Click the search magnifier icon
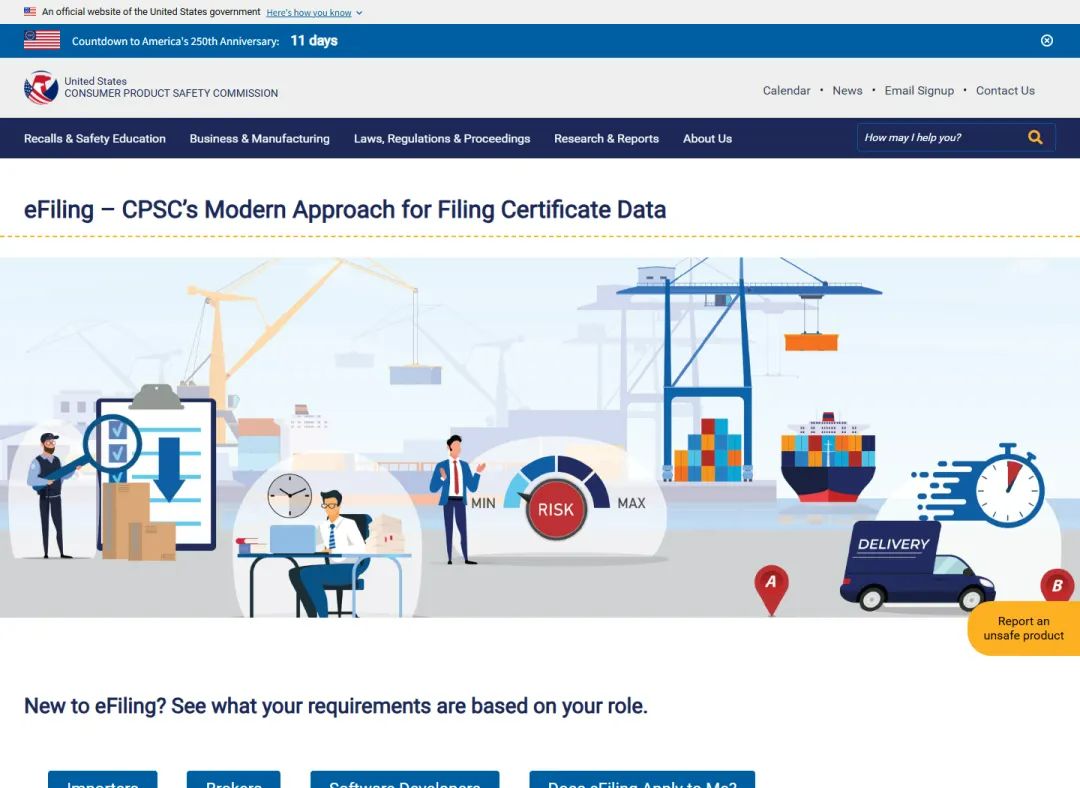 tap(1035, 137)
